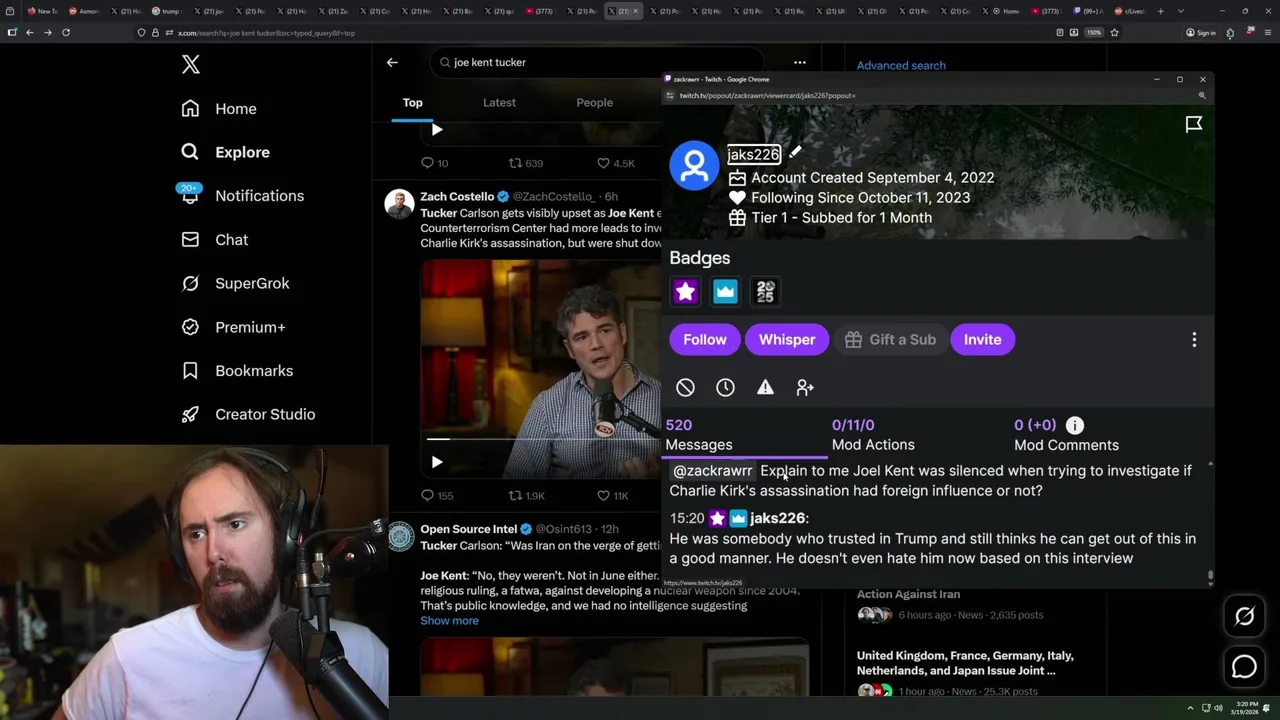Open 'Action Against Iran' trending item
The image size is (1280, 720).
tap(908, 594)
